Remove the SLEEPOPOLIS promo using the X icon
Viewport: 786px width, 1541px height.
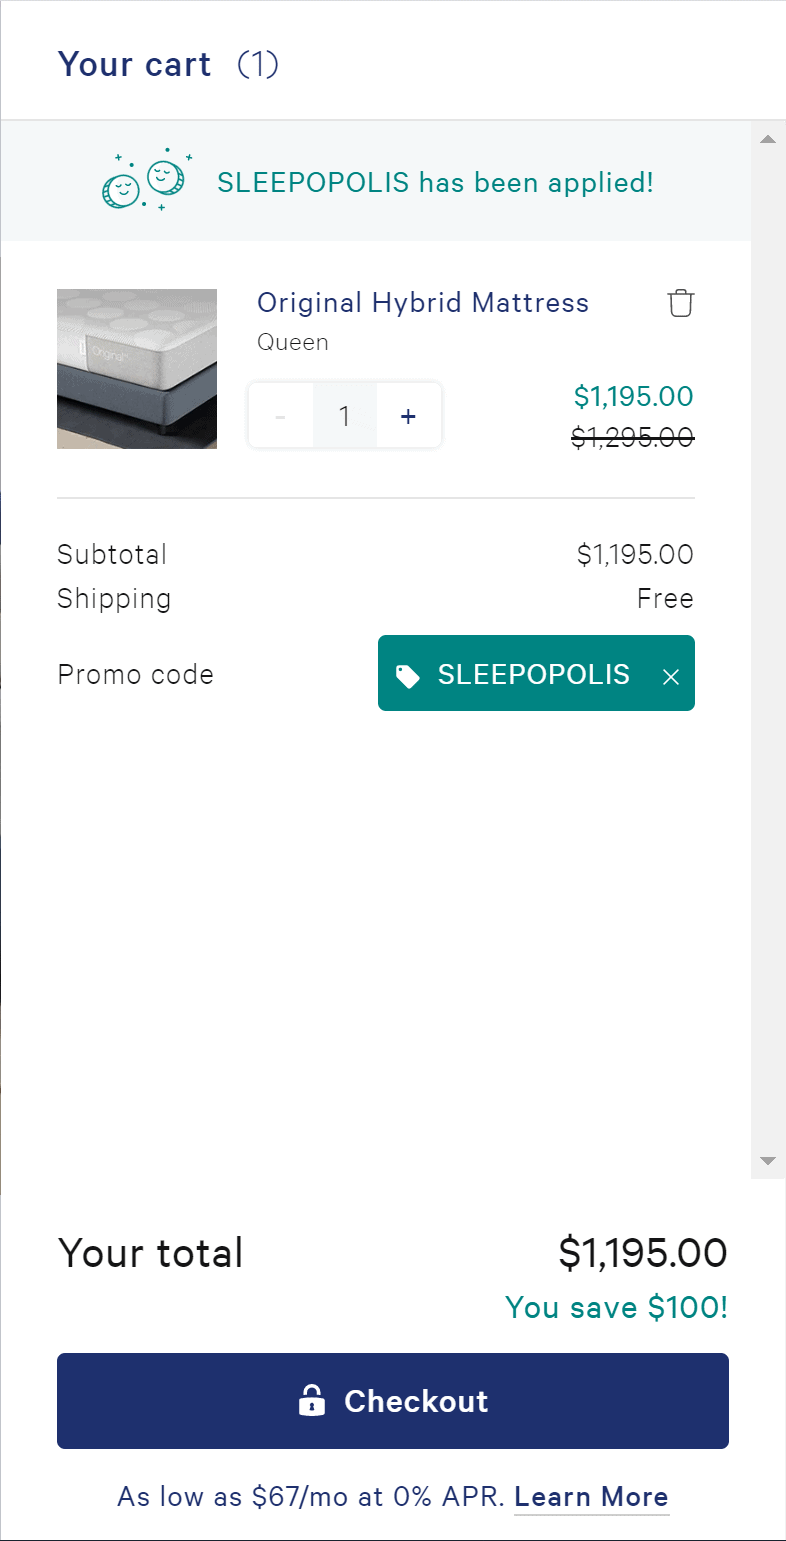point(671,677)
